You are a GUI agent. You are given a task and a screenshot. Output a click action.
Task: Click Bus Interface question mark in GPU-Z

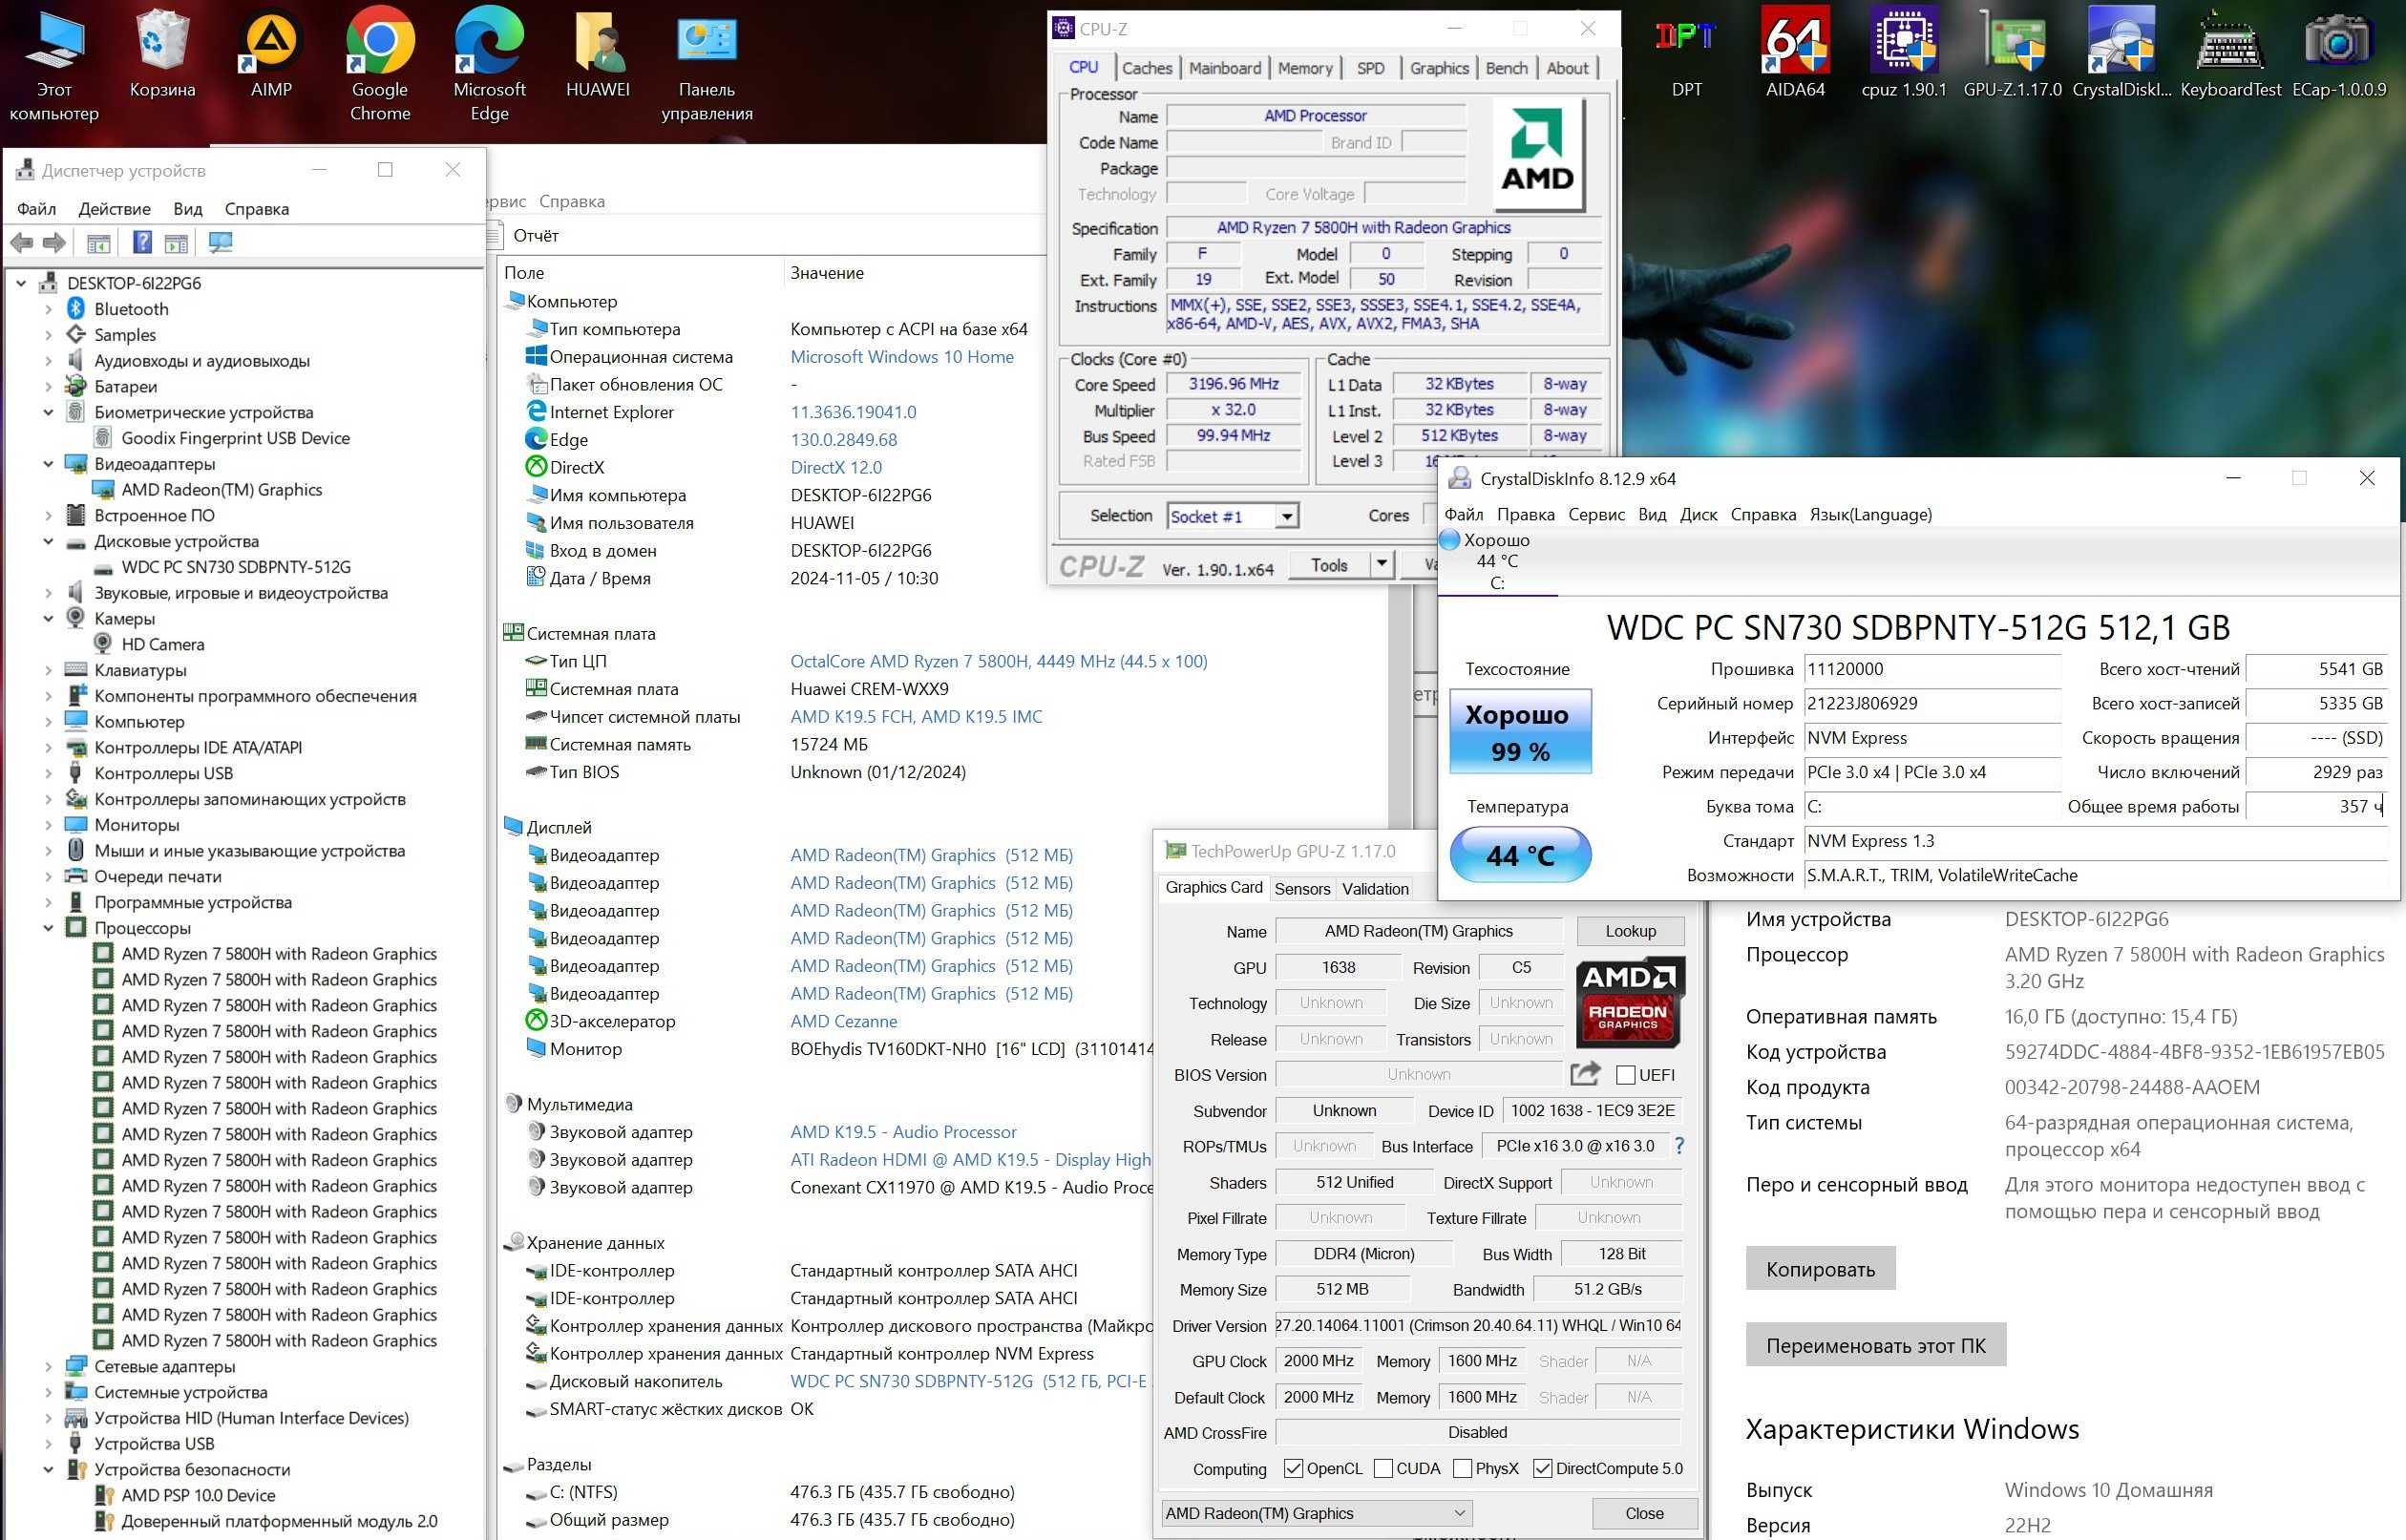pyautogui.click(x=1679, y=1145)
